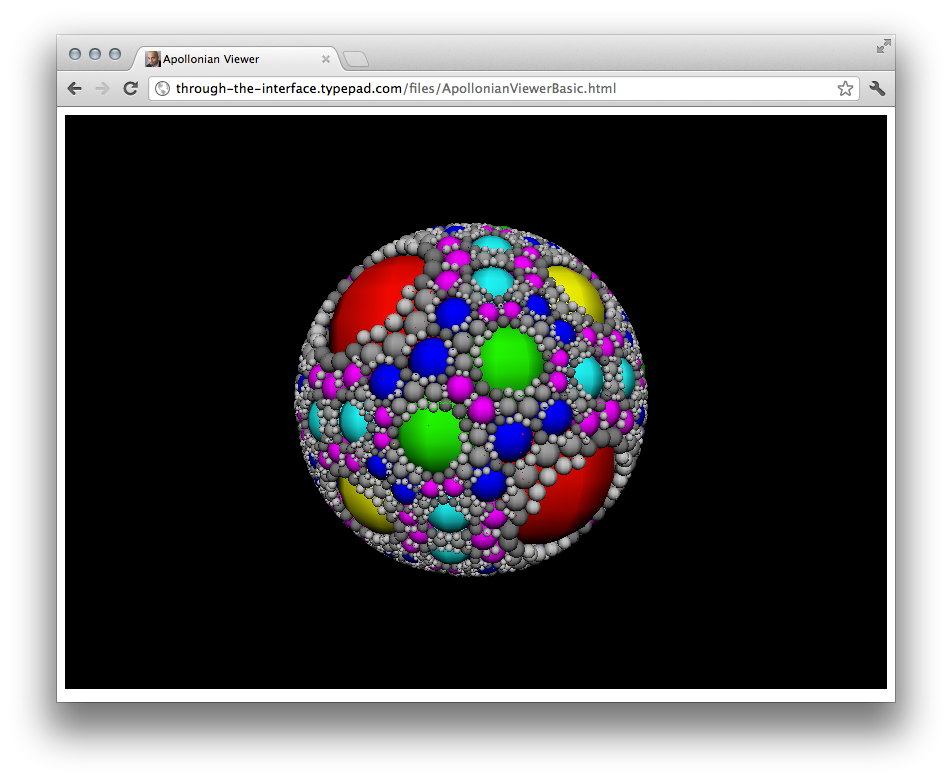Select the lower large green sphere

[x=430, y=438]
